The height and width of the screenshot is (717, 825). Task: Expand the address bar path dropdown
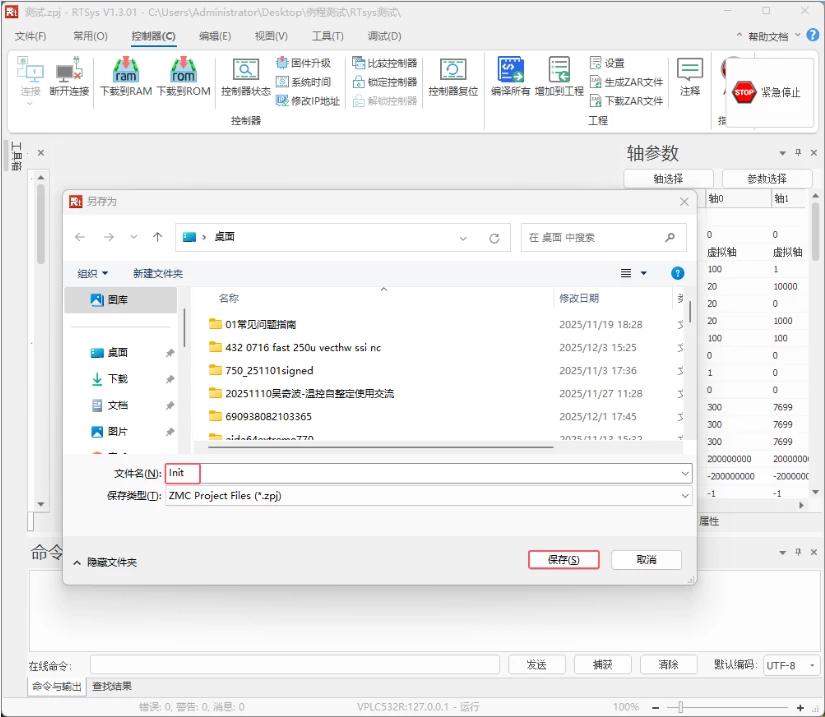point(463,238)
